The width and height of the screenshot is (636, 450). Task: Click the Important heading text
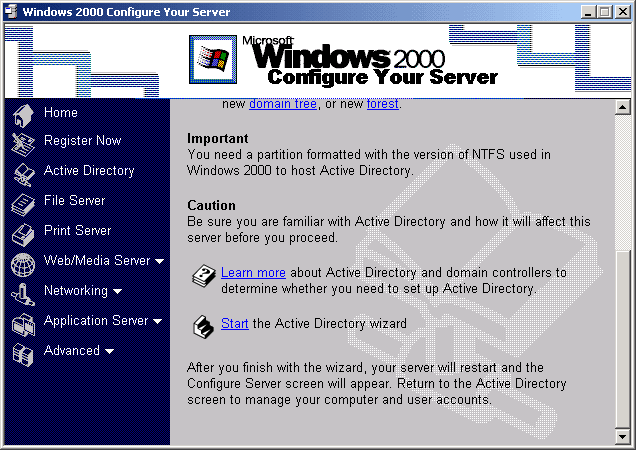tap(217, 138)
